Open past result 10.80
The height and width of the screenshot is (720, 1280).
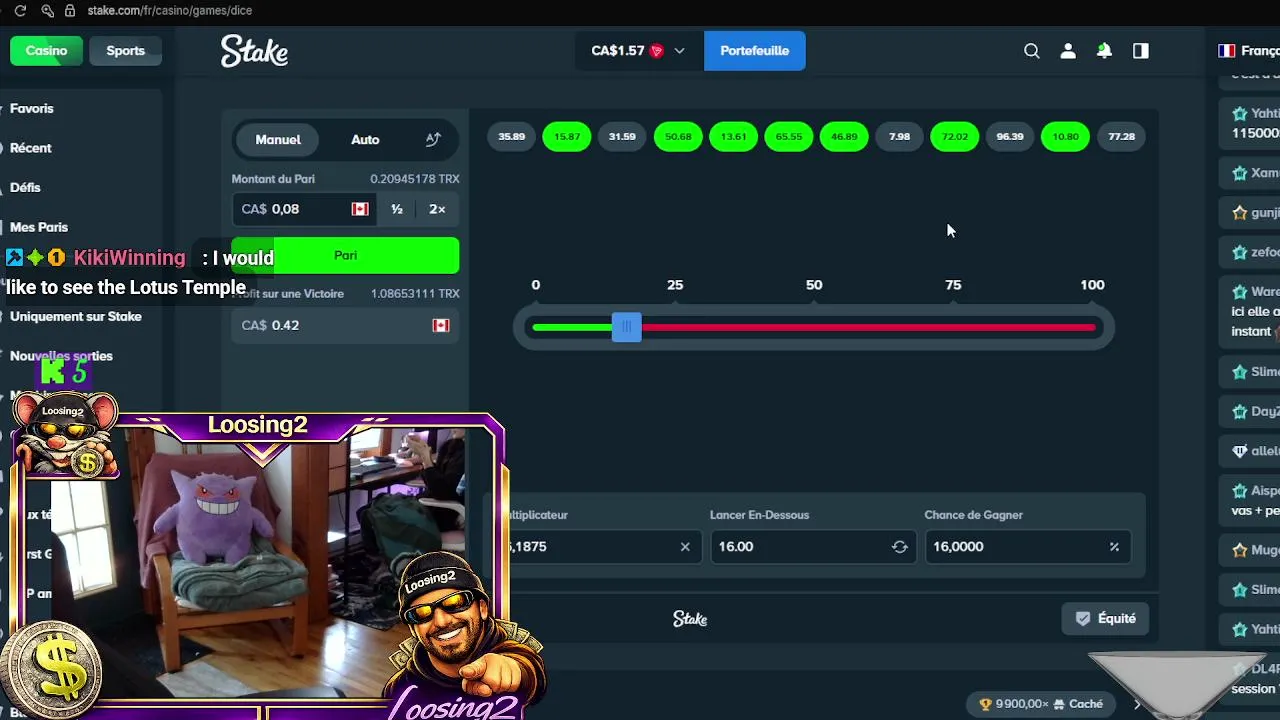[x=1066, y=137]
